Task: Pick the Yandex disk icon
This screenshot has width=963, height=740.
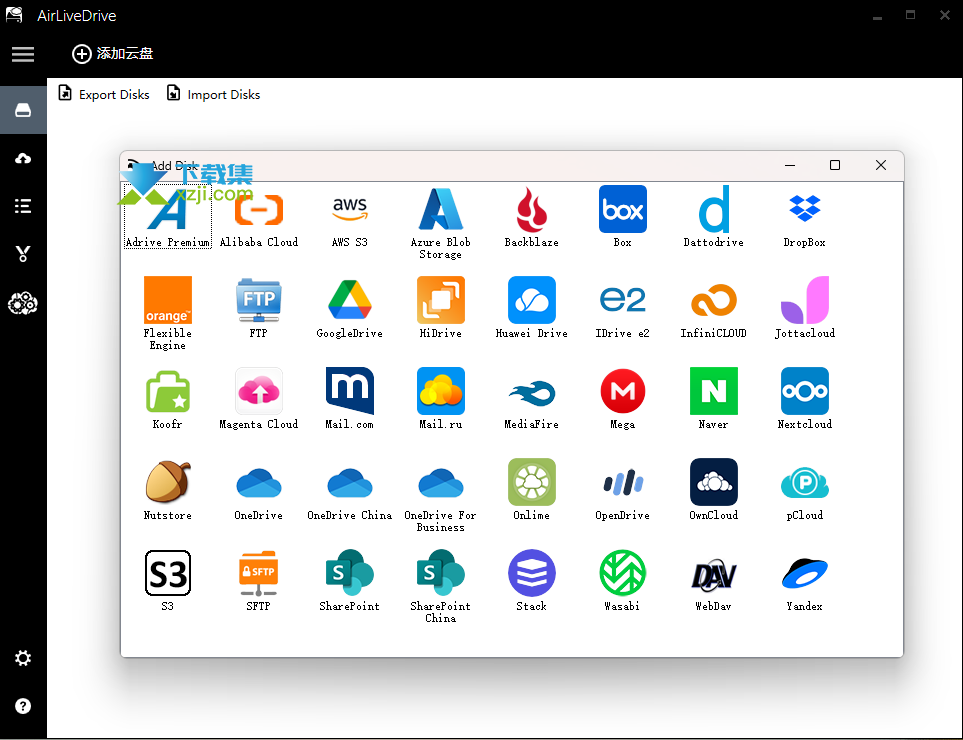Action: click(804, 573)
